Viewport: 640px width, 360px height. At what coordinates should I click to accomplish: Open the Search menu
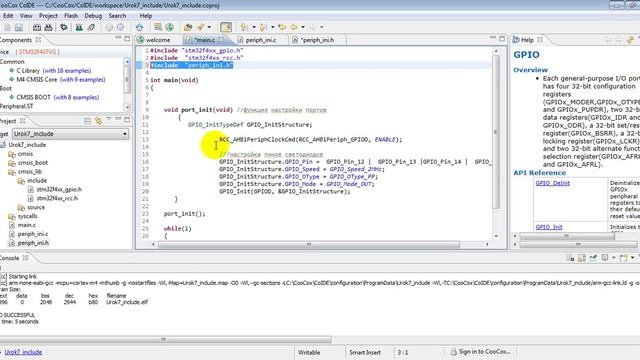[x=117, y=16]
